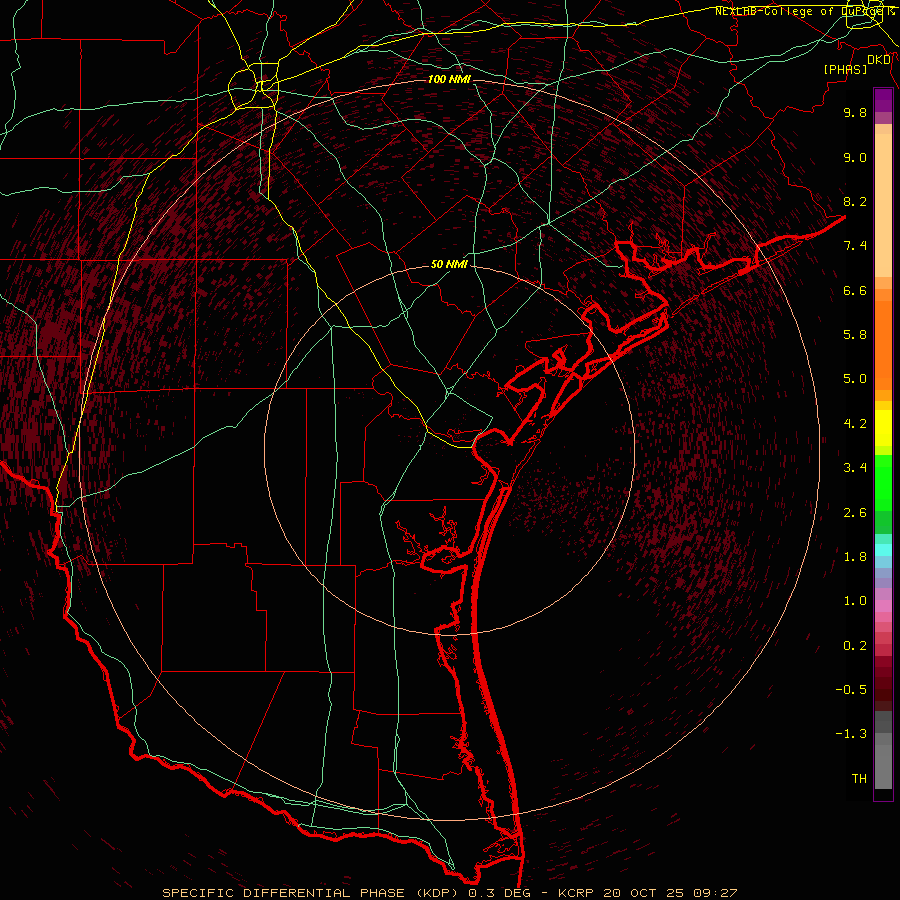900x900 pixels.
Task: Click the 9.8 value on the scale
Action: pos(855,112)
